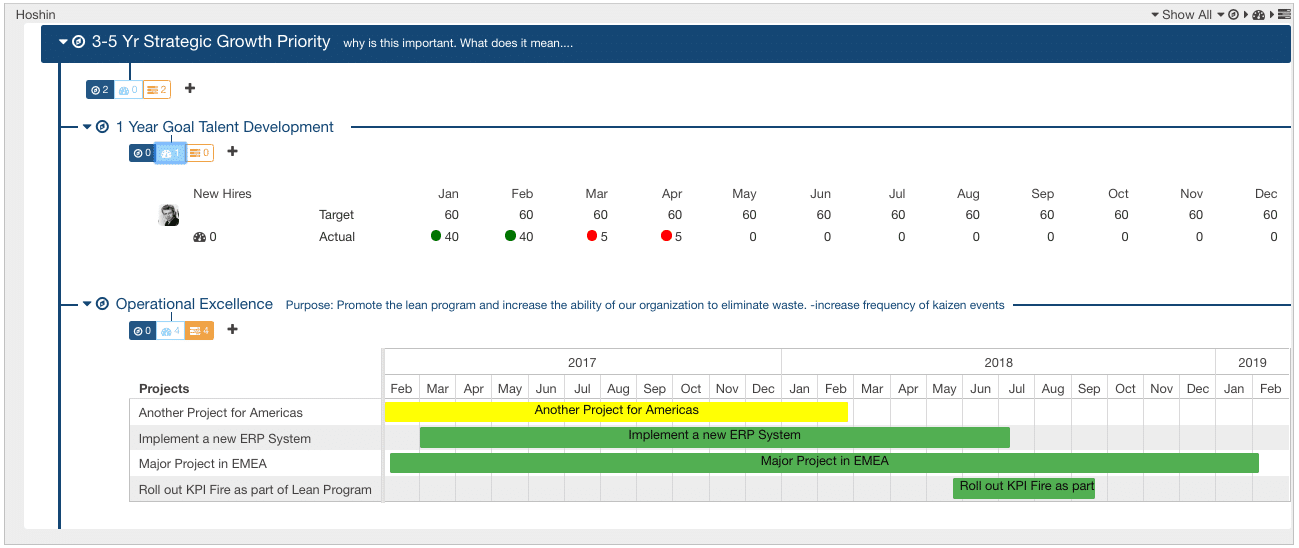Click the green Roll out KPI Fire timeline bar
The image size is (1299, 548).
point(1023,488)
